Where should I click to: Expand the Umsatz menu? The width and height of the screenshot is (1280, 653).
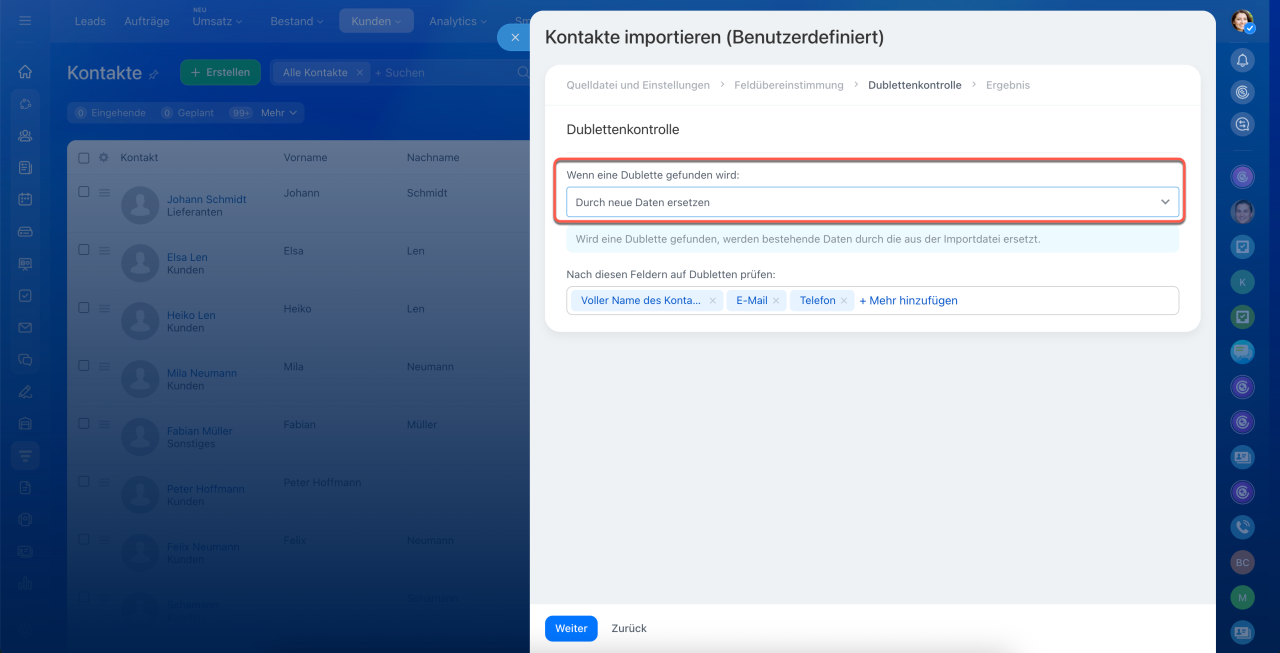(217, 21)
